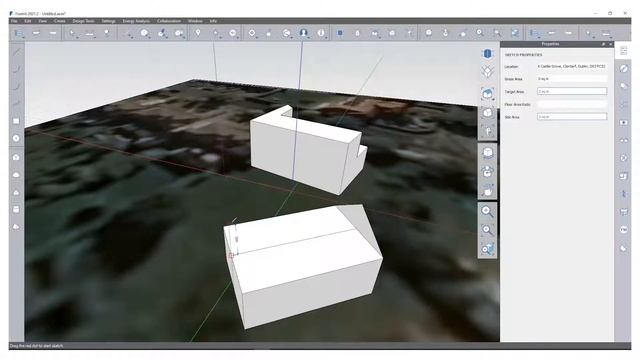Image resolution: width=640 pixels, height=360 pixels.
Task: Open the Window menu
Action: pyautogui.click(x=195, y=21)
